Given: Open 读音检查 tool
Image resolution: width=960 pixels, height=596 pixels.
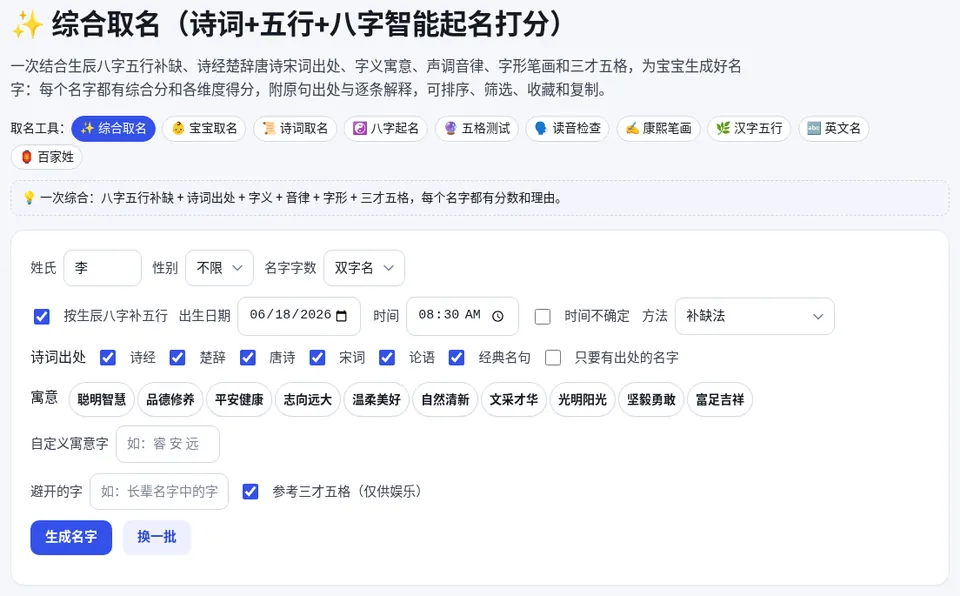Looking at the screenshot, I should click(568, 128).
